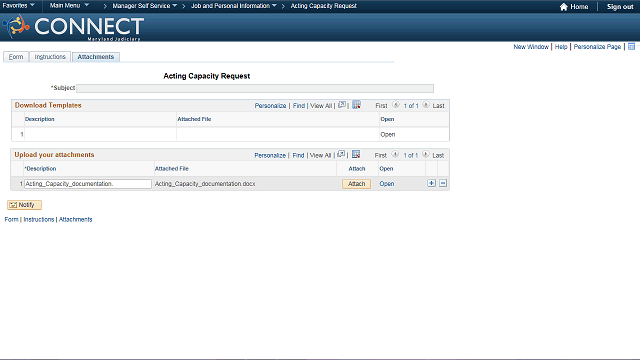Click the Home house icon
640x360 pixels.
[x=564, y=7]
